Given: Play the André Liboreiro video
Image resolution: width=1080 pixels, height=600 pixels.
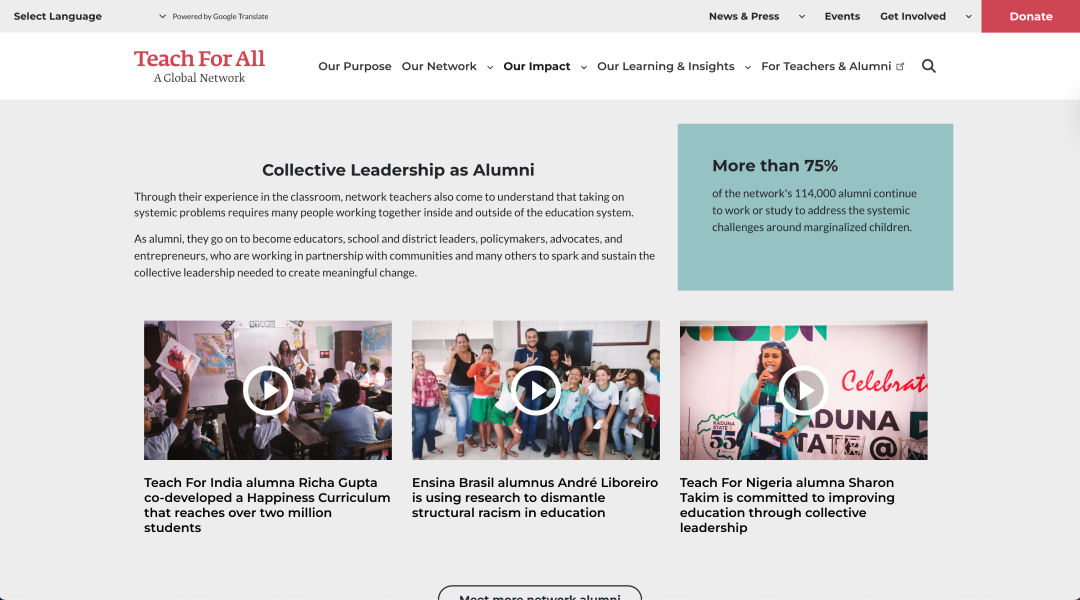Looking at the screenshot, I should coord(536,391).
